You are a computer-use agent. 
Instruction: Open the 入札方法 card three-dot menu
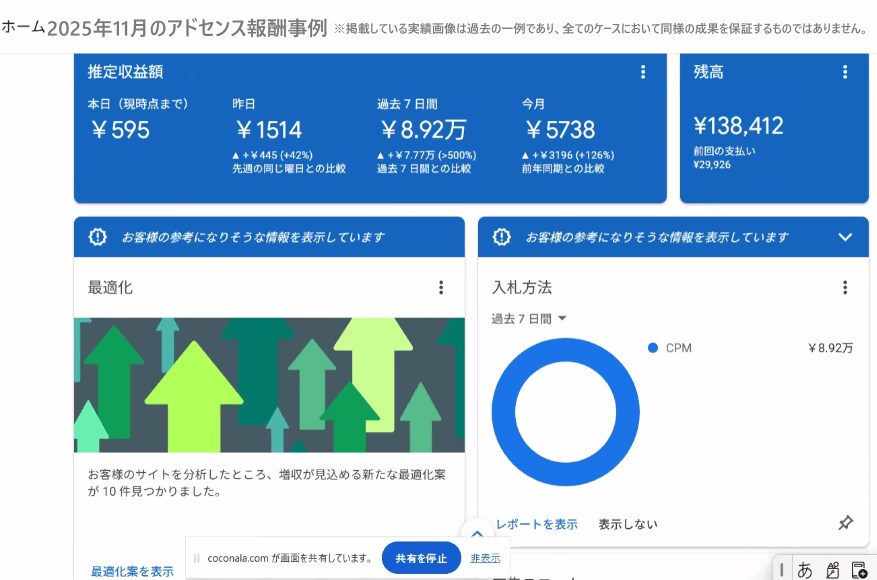pos(845,287)
